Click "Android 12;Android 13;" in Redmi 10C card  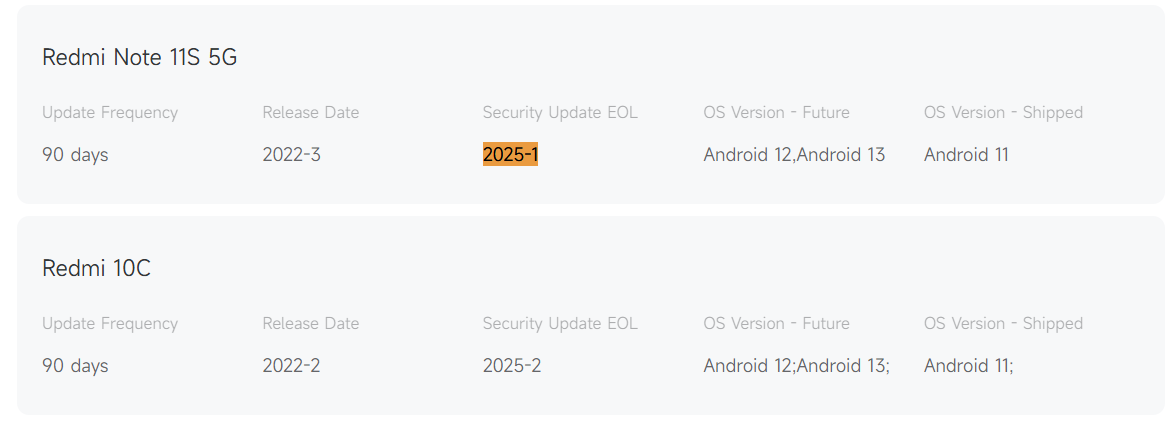[x=796, y=366]
